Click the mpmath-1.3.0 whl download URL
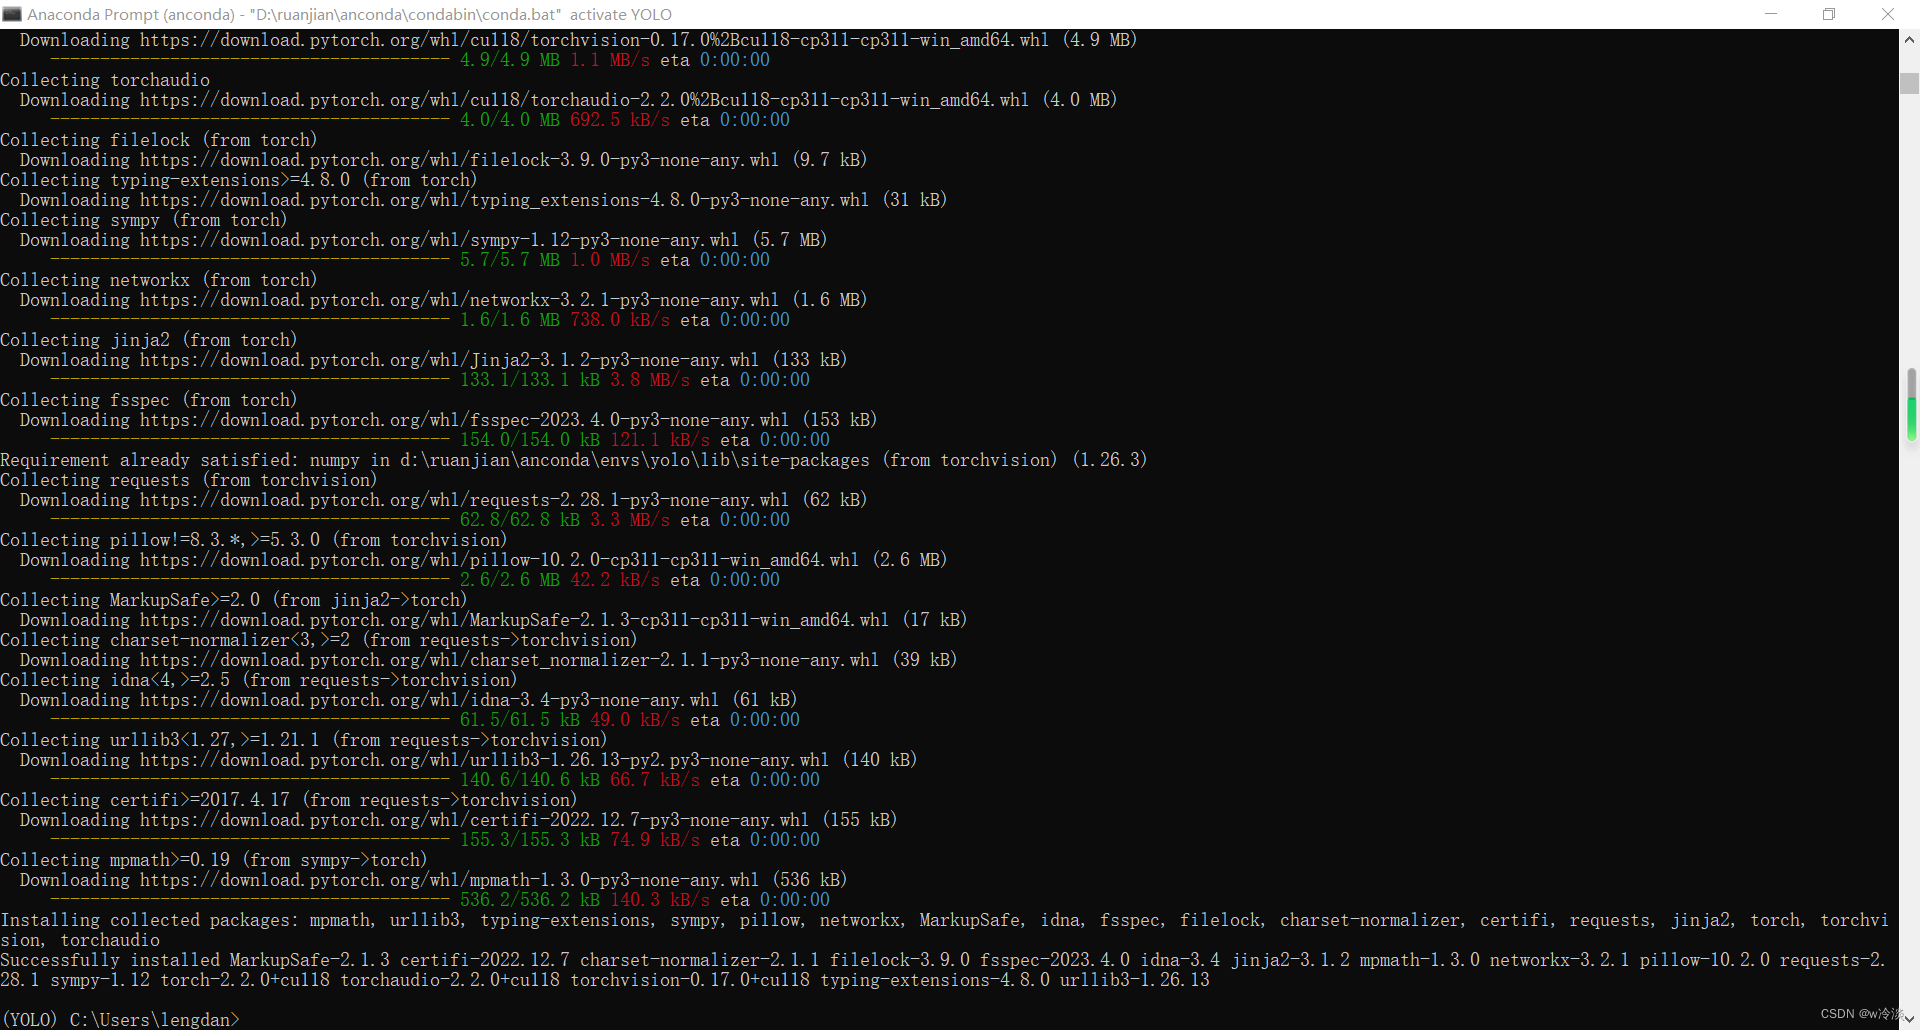This screenshot has height=1030, width=1920. point(450,880)
